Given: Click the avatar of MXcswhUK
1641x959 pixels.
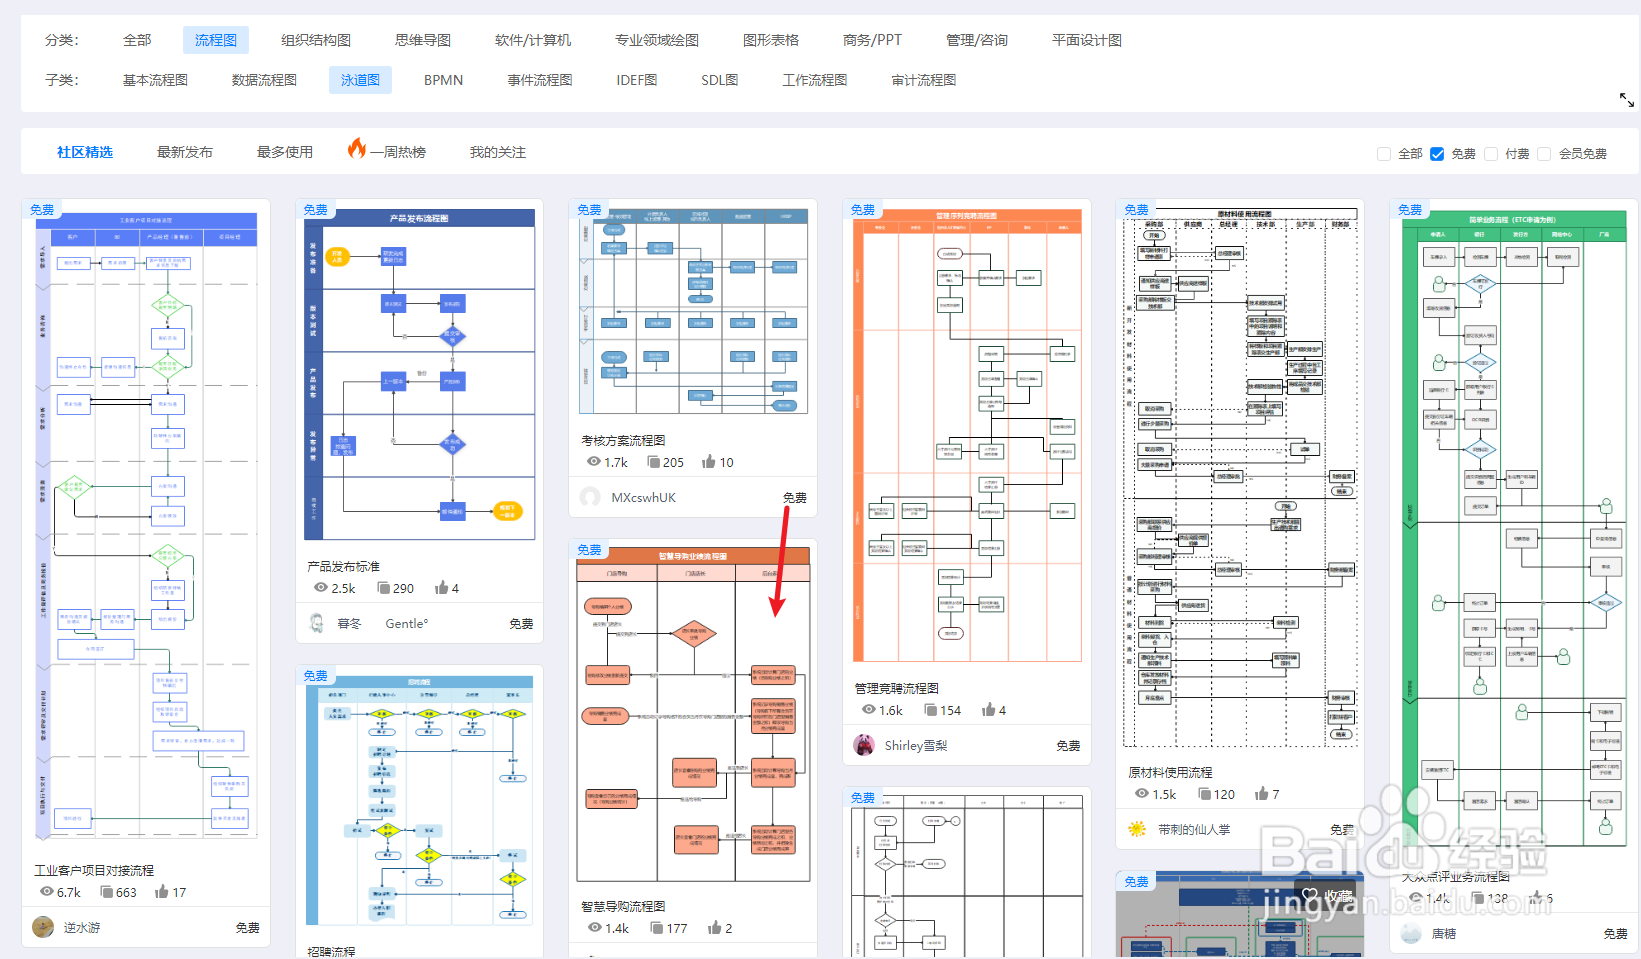Looking at the screenshot, I should (590, 497).
